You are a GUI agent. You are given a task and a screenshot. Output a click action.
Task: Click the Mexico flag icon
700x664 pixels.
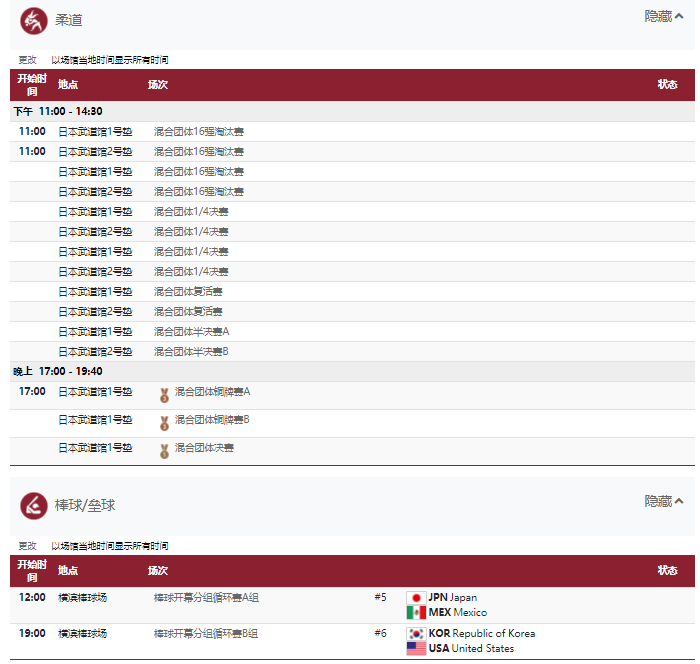[416, 613]
